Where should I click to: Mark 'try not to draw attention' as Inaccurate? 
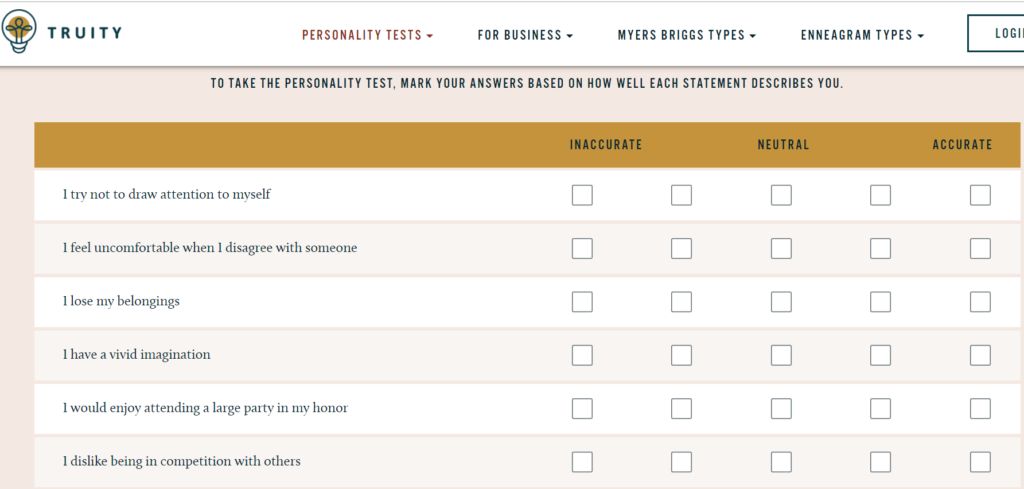582,195
